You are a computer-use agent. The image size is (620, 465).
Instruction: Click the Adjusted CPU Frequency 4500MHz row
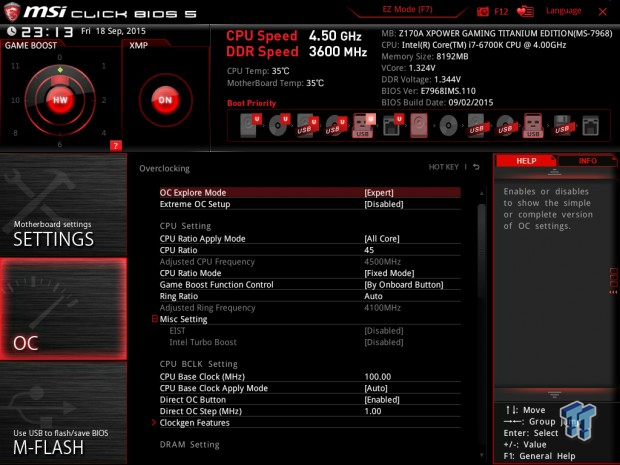(x=310, y=261)
